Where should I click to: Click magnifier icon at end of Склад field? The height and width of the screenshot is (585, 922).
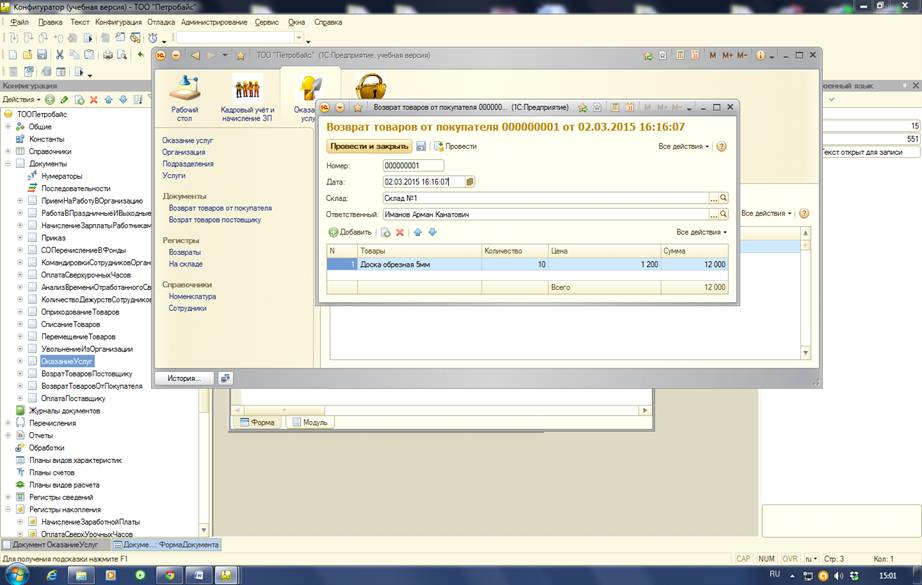(724, 198)
